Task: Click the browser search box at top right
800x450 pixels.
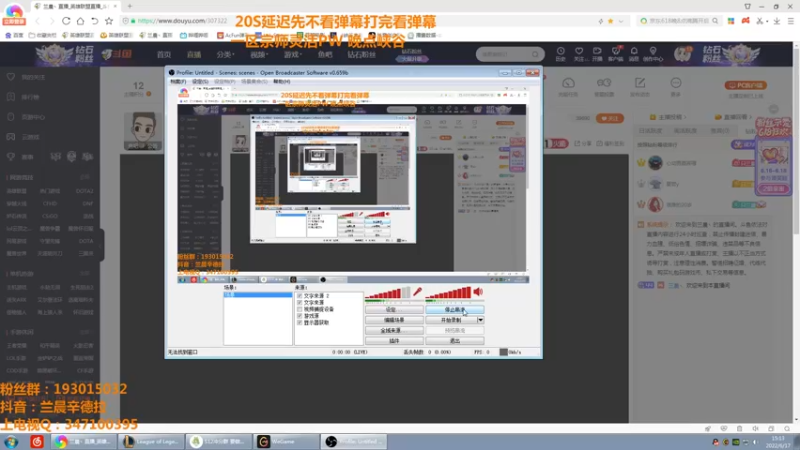Action: [679, 21]
